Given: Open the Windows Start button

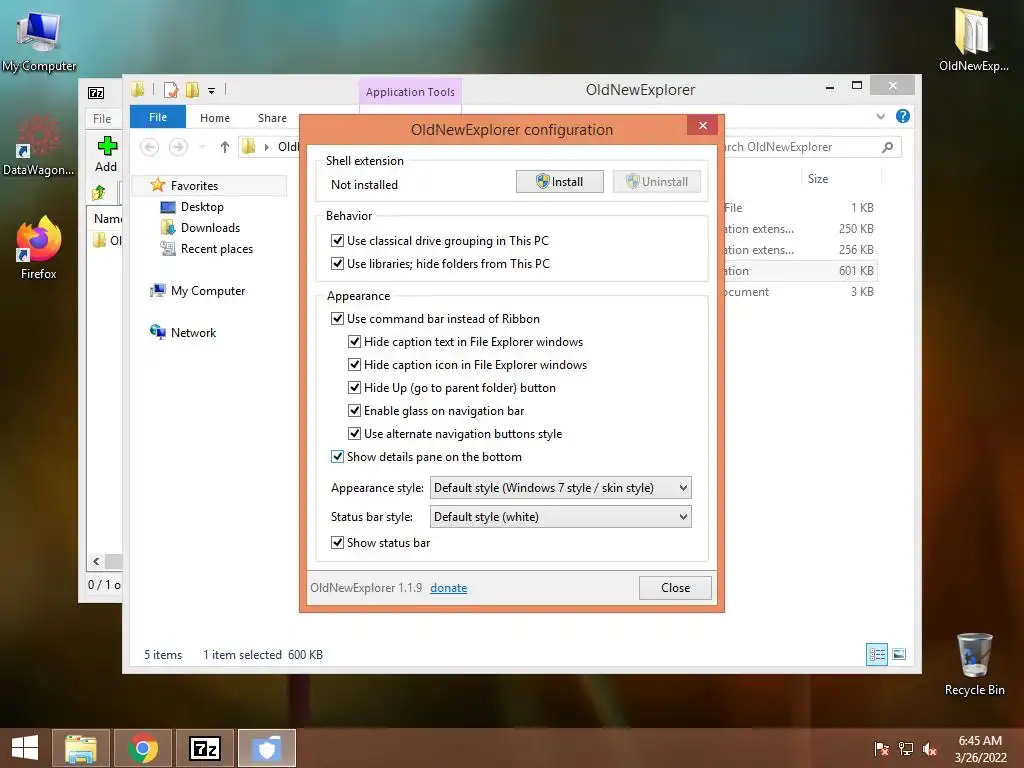Looking at the screenshot, I should [x=25, y=748].
